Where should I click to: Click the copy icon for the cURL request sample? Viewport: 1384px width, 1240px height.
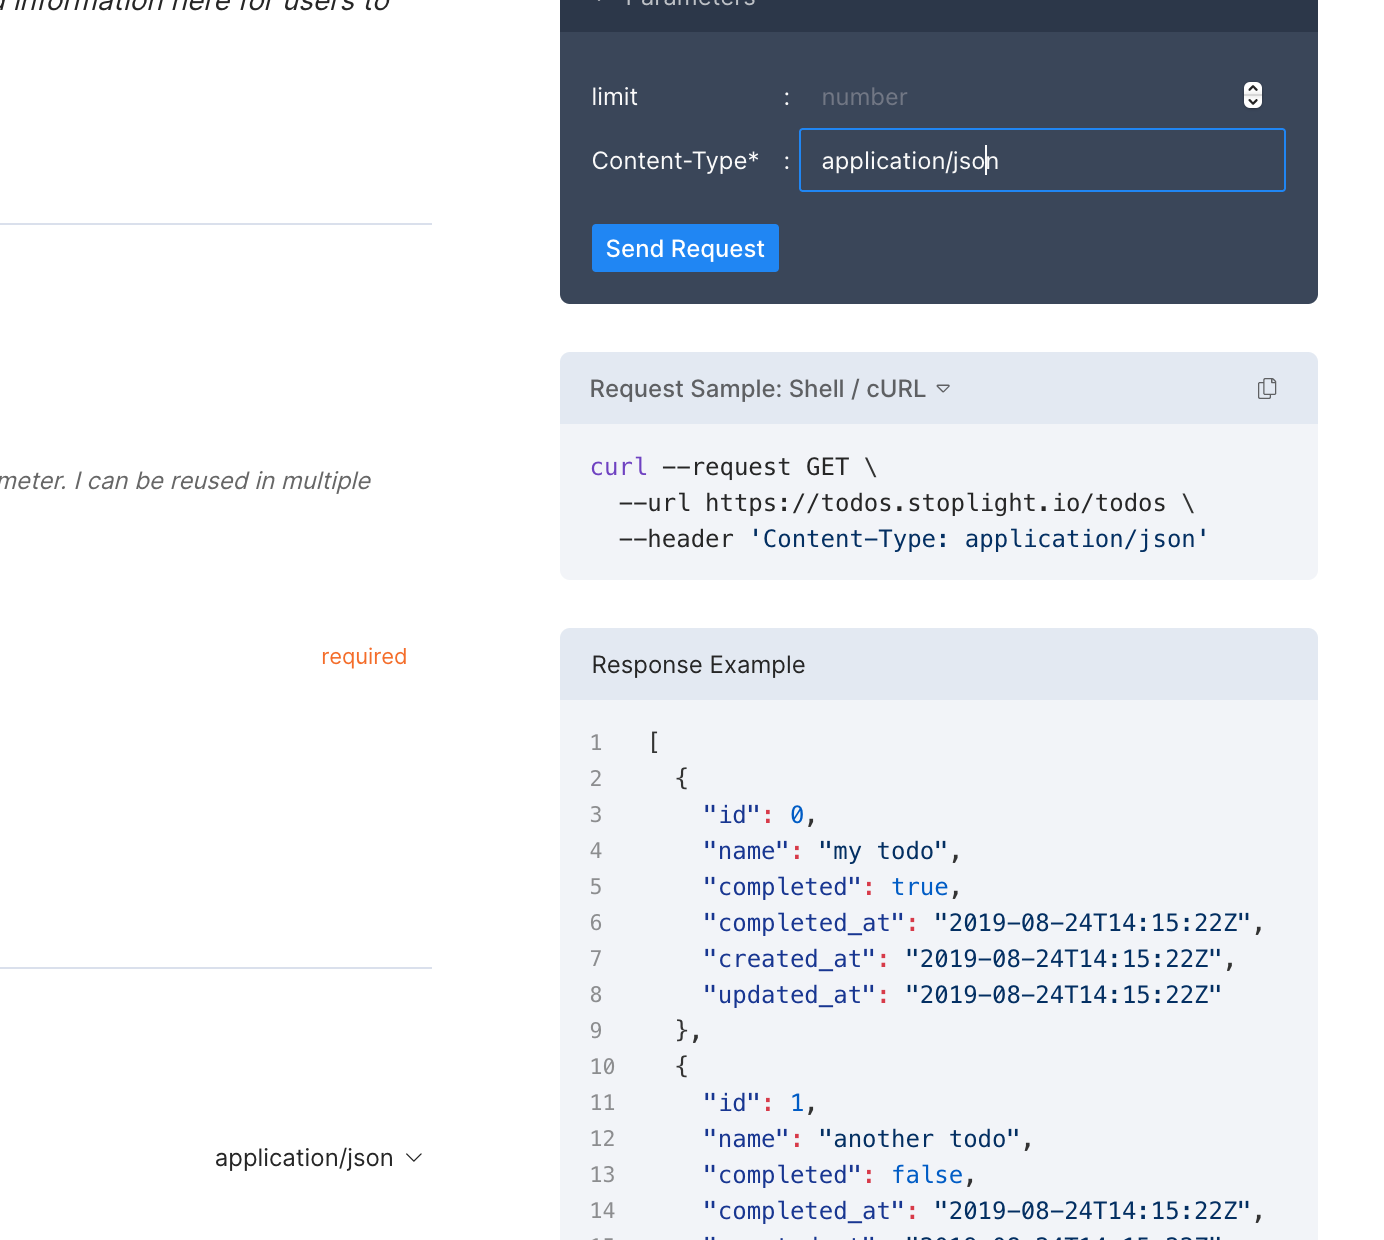(1267, 388)
